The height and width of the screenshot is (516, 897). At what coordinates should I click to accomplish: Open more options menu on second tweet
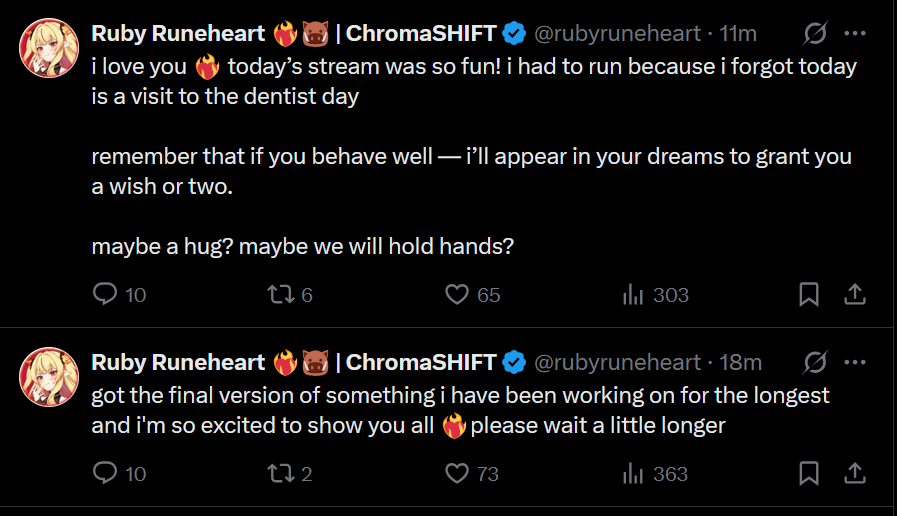[855, 362]
